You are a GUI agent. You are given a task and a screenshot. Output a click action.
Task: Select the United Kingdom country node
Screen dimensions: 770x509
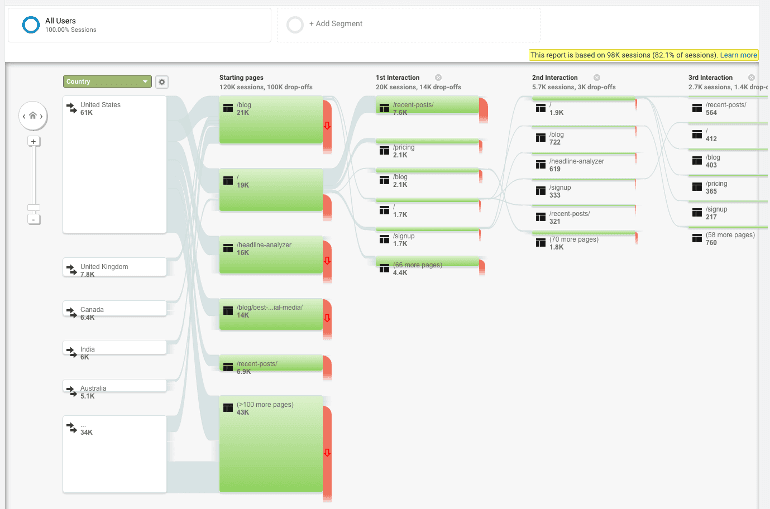point(114,269)
